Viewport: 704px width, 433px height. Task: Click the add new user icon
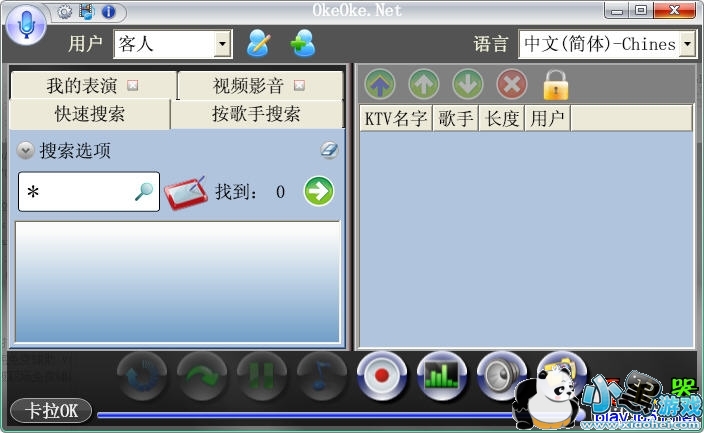tap(303, 43)
